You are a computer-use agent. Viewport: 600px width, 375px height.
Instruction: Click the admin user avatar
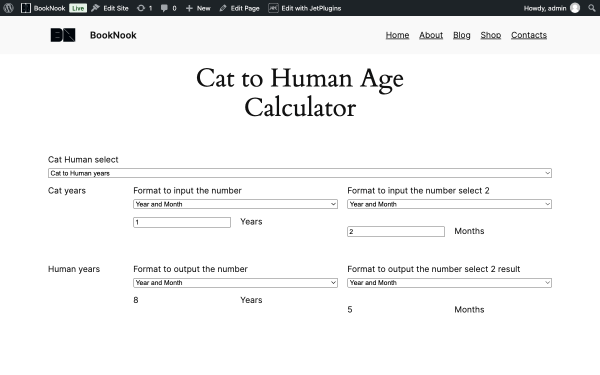(575, 8)
